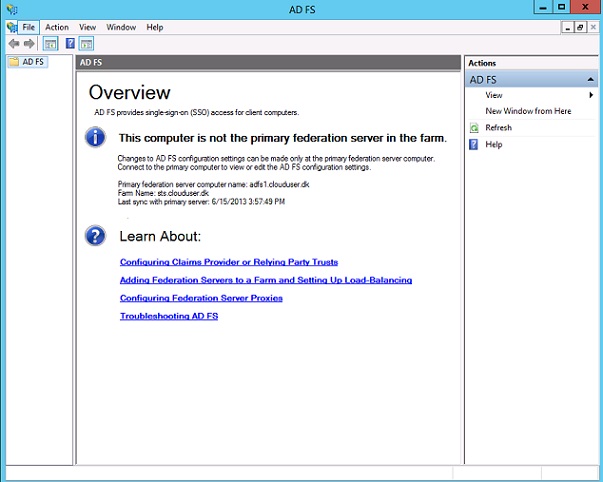Close the AD FS main window

coord(585,7)
